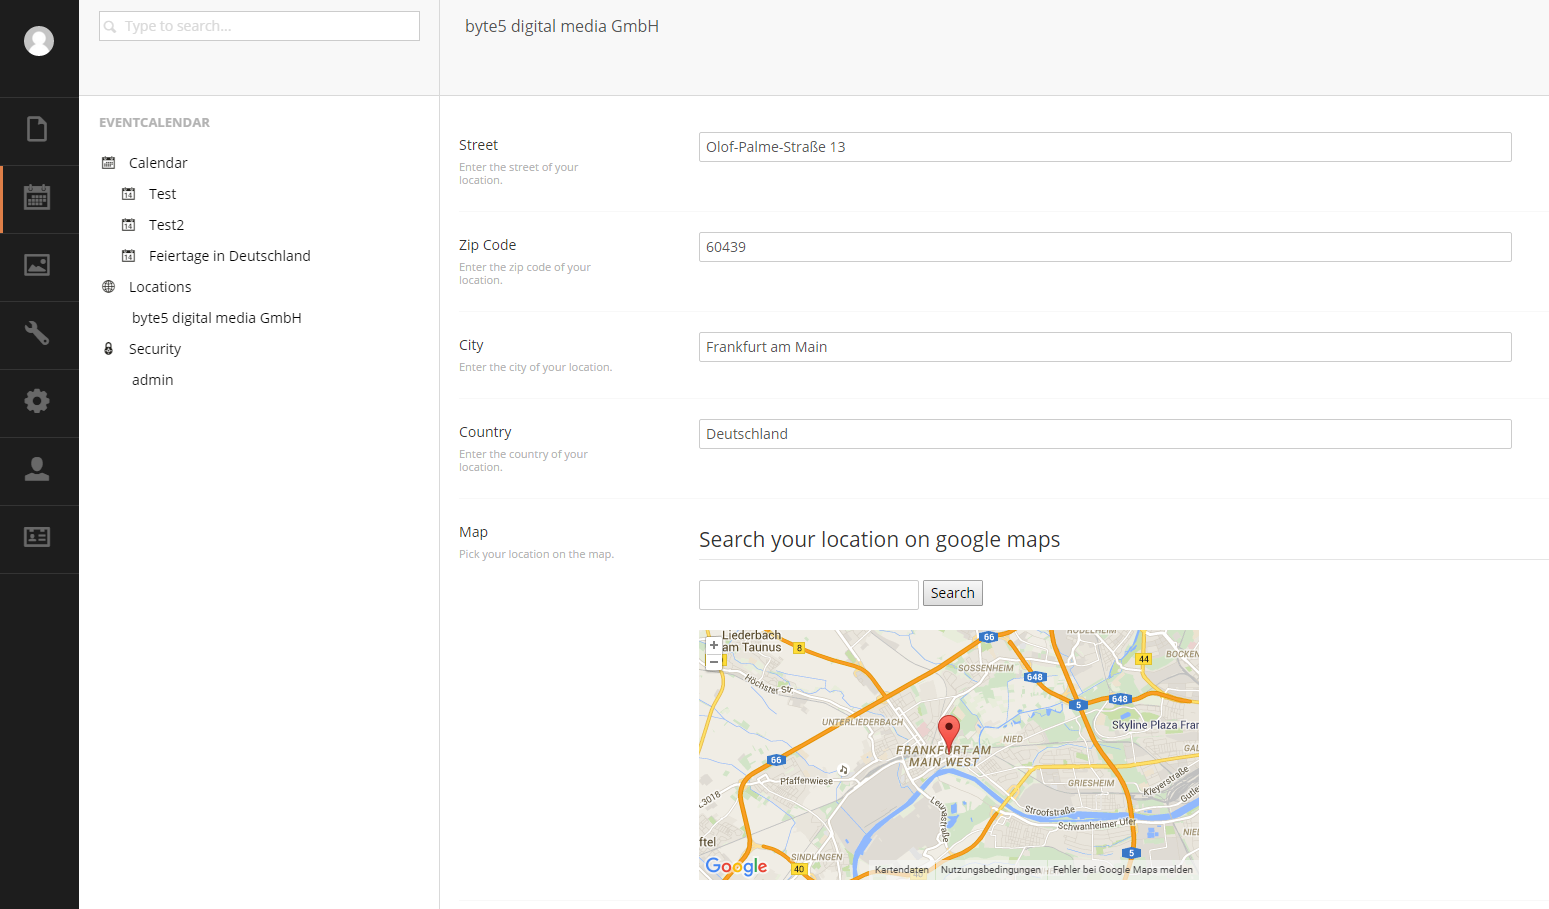Image resolution: width=1549 pixels, height=909 pixels.
Task: Click the Street field label
Action: (x=478, y=145)
